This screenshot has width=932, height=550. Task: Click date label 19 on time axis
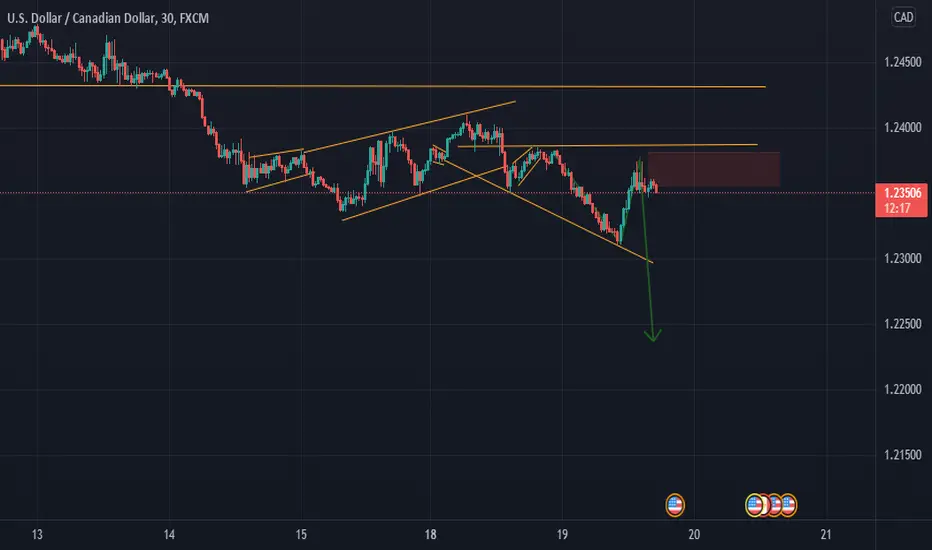click(x=562, y=535)
